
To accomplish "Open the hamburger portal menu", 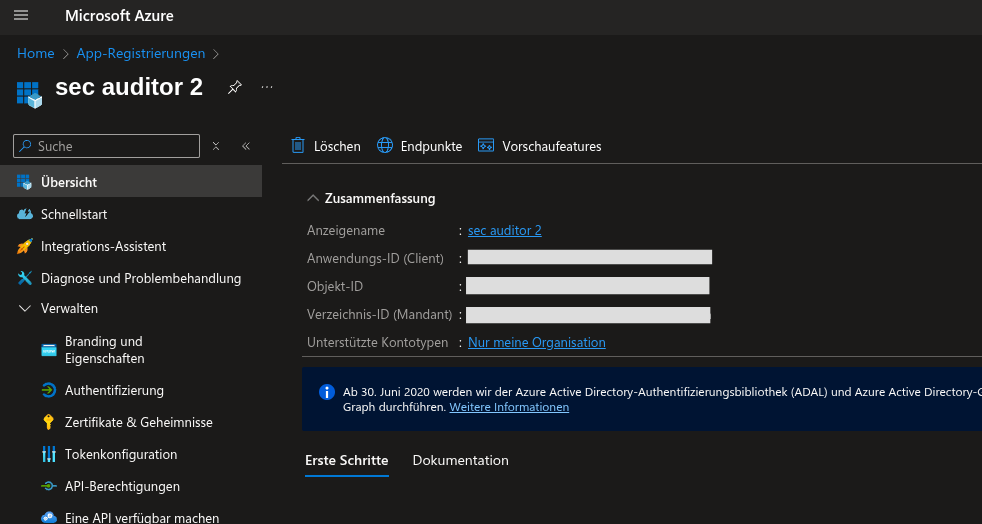I will pos(21,16).
